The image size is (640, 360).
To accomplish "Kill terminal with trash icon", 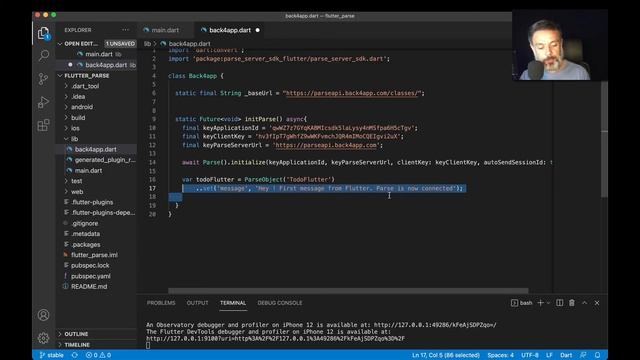I will pos(572,303).
